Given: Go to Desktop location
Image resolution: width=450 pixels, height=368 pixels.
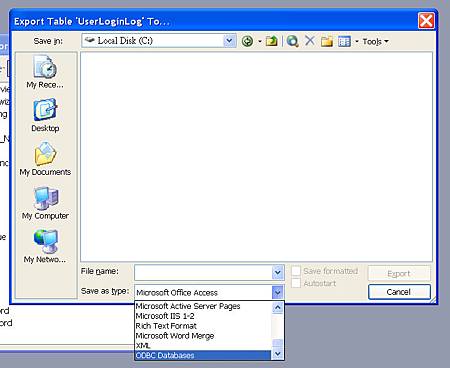Looking at the screenshot, I should point(45,115).
